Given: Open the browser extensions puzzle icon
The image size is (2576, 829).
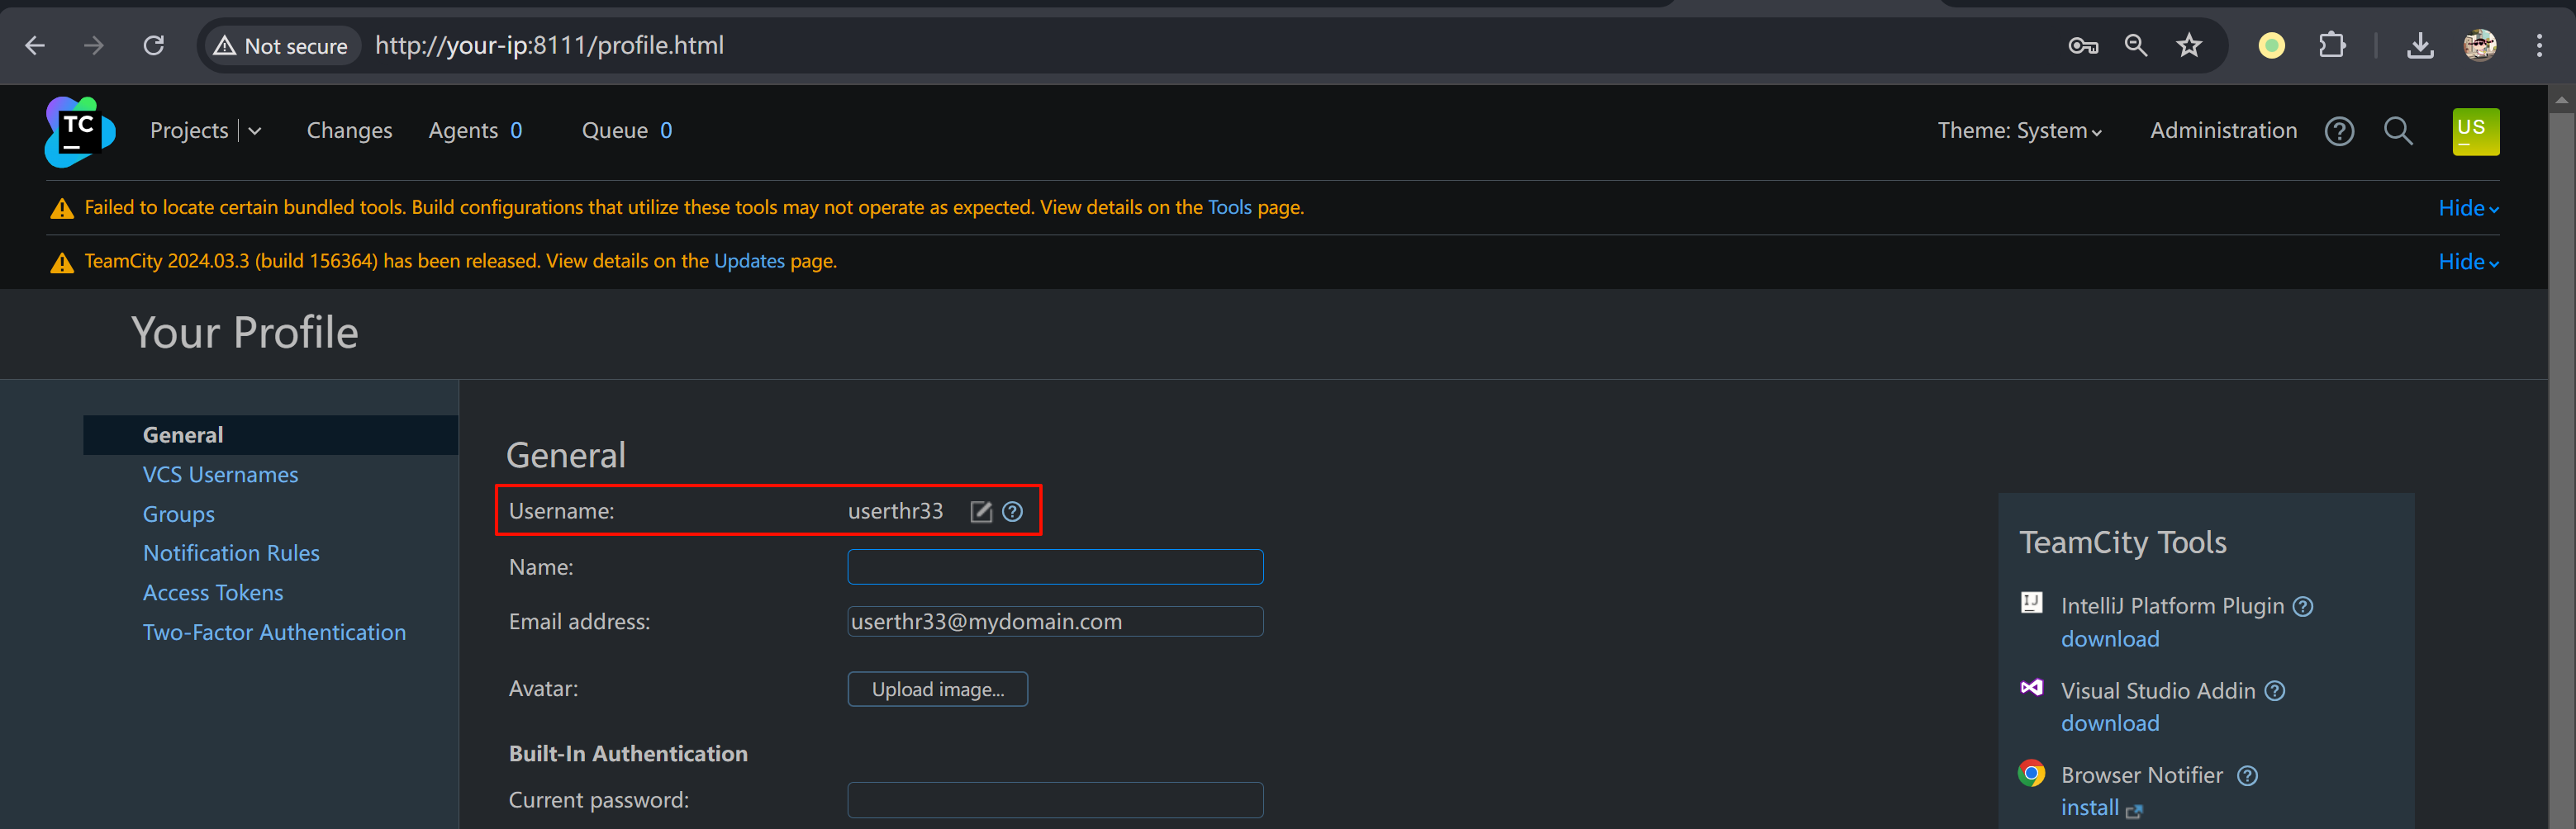Looking at the screenshot, I should coord(2331,45).
